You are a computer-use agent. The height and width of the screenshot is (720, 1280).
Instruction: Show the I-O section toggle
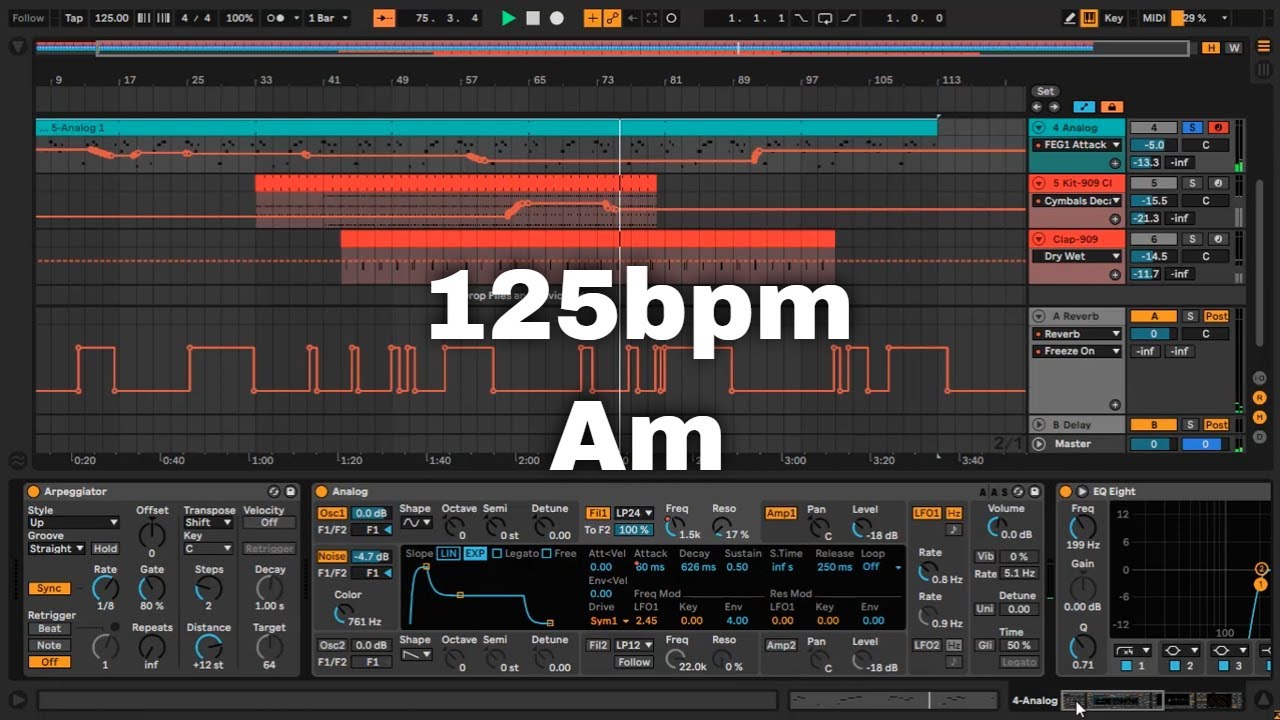click(x=1261, y=379)
